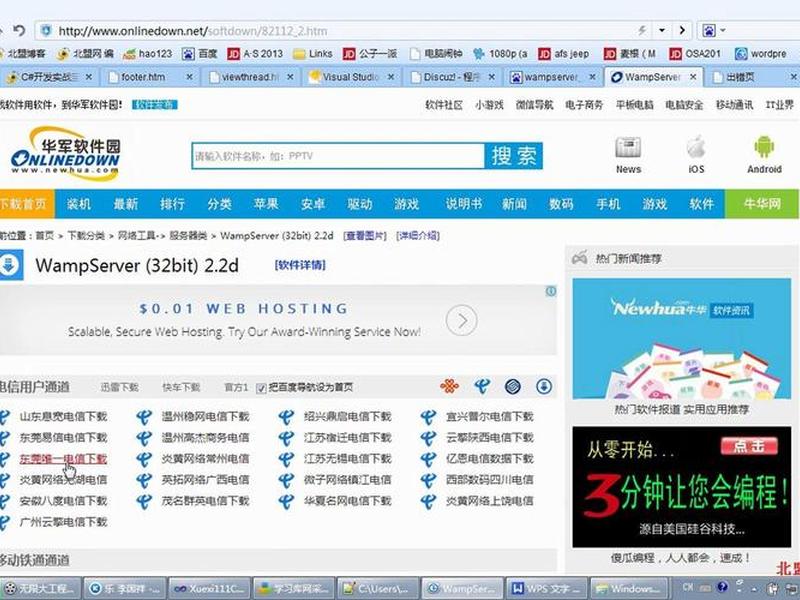This screenshot has width=800, height=600.
Task: Select the 苹果 navigation item
Action: click(266, 204)
